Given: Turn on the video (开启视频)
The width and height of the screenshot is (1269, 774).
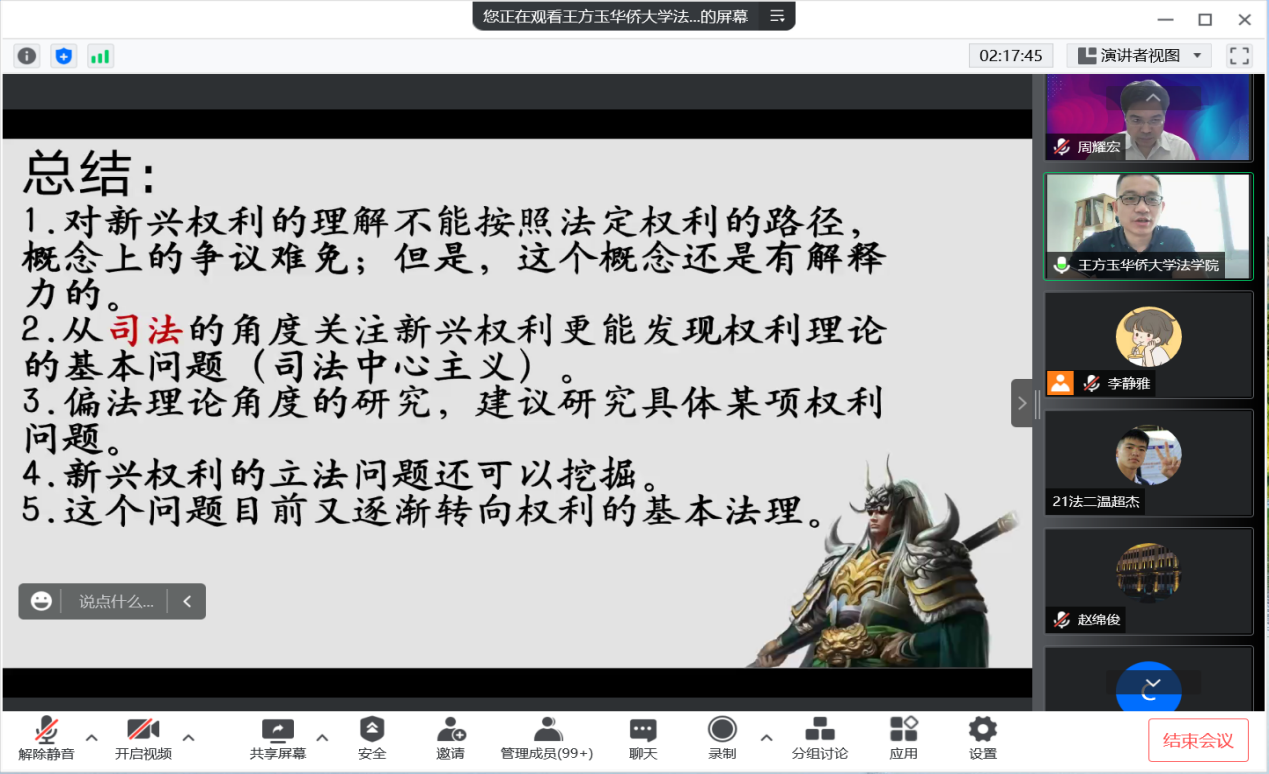Looking at the screenshot, I should pos(143,738).
